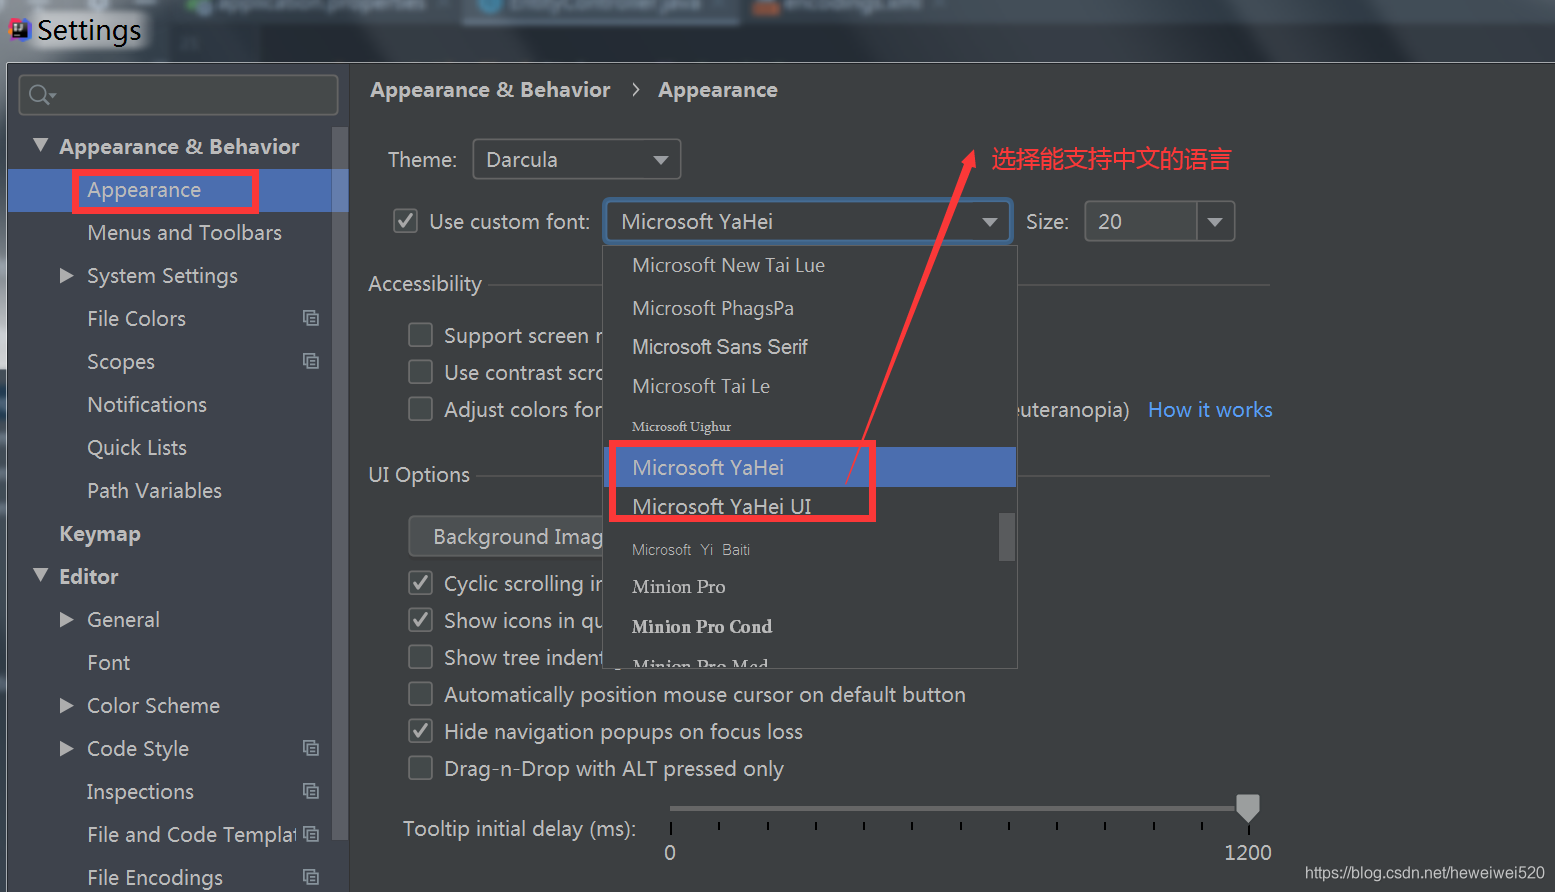Expand the Code Style node
The height and width of the screenshot is (892, 1555).
point(67,748)
